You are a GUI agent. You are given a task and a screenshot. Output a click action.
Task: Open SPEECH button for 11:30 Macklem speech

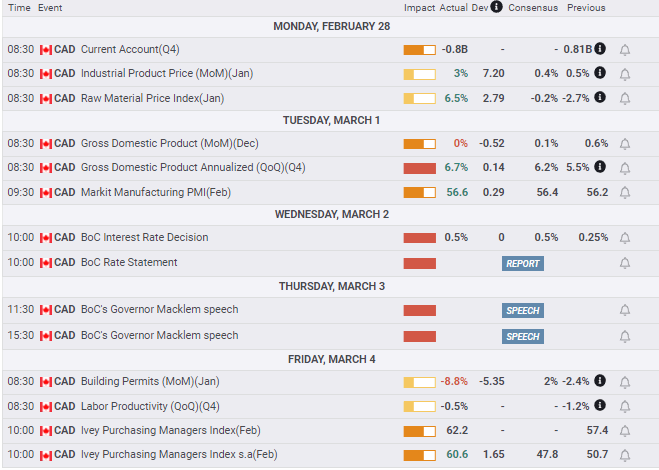522,311
